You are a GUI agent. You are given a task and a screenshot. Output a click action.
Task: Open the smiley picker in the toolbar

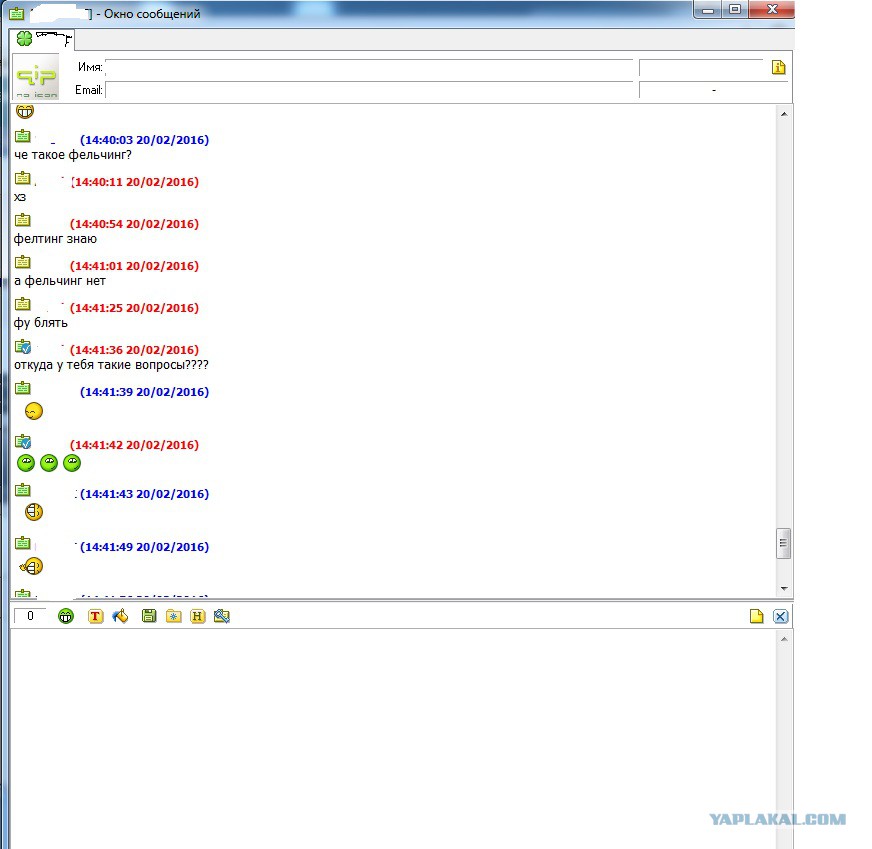tap(66, 616)
